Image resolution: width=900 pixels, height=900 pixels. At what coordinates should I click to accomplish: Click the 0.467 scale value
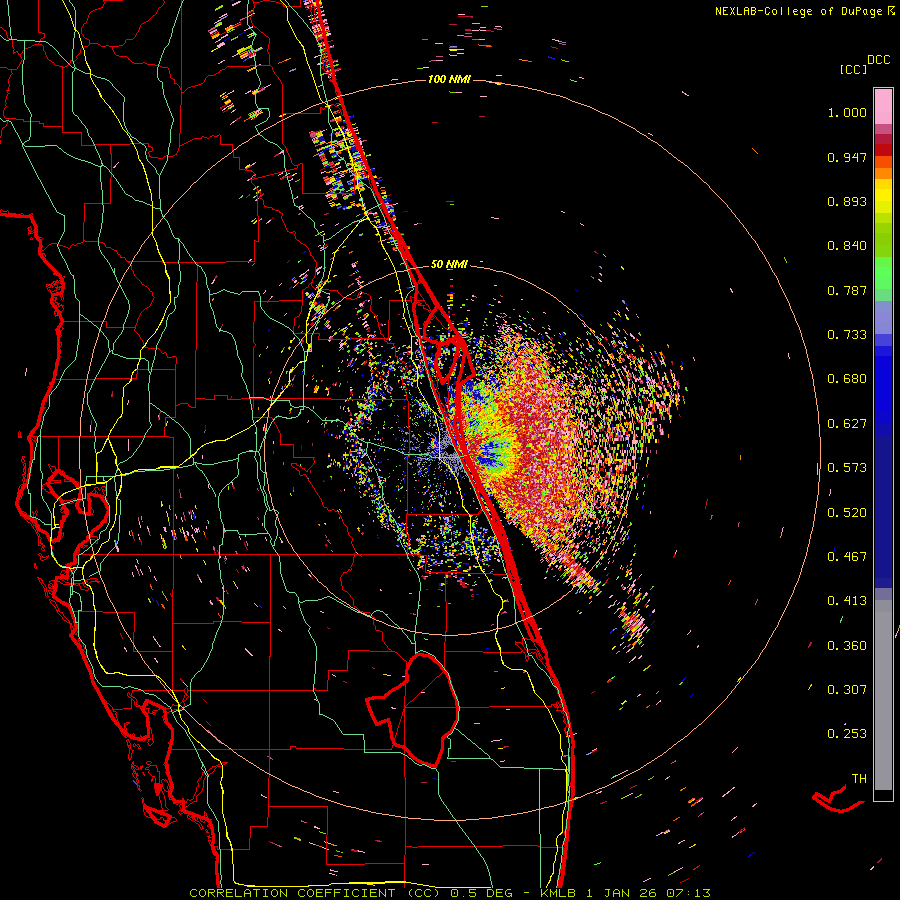847,557
